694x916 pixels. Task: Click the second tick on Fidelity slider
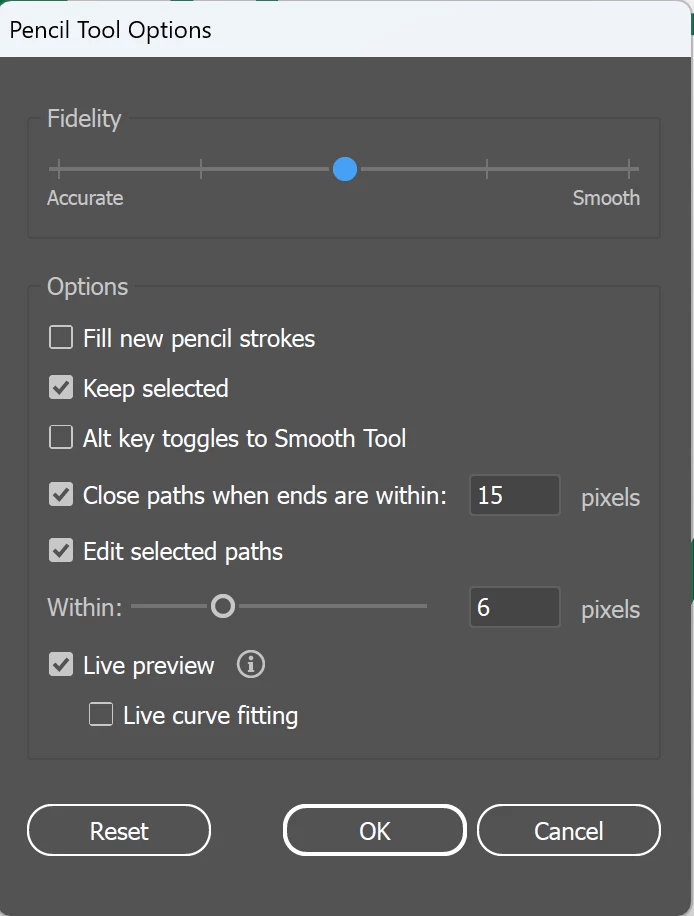pos(202,169)
